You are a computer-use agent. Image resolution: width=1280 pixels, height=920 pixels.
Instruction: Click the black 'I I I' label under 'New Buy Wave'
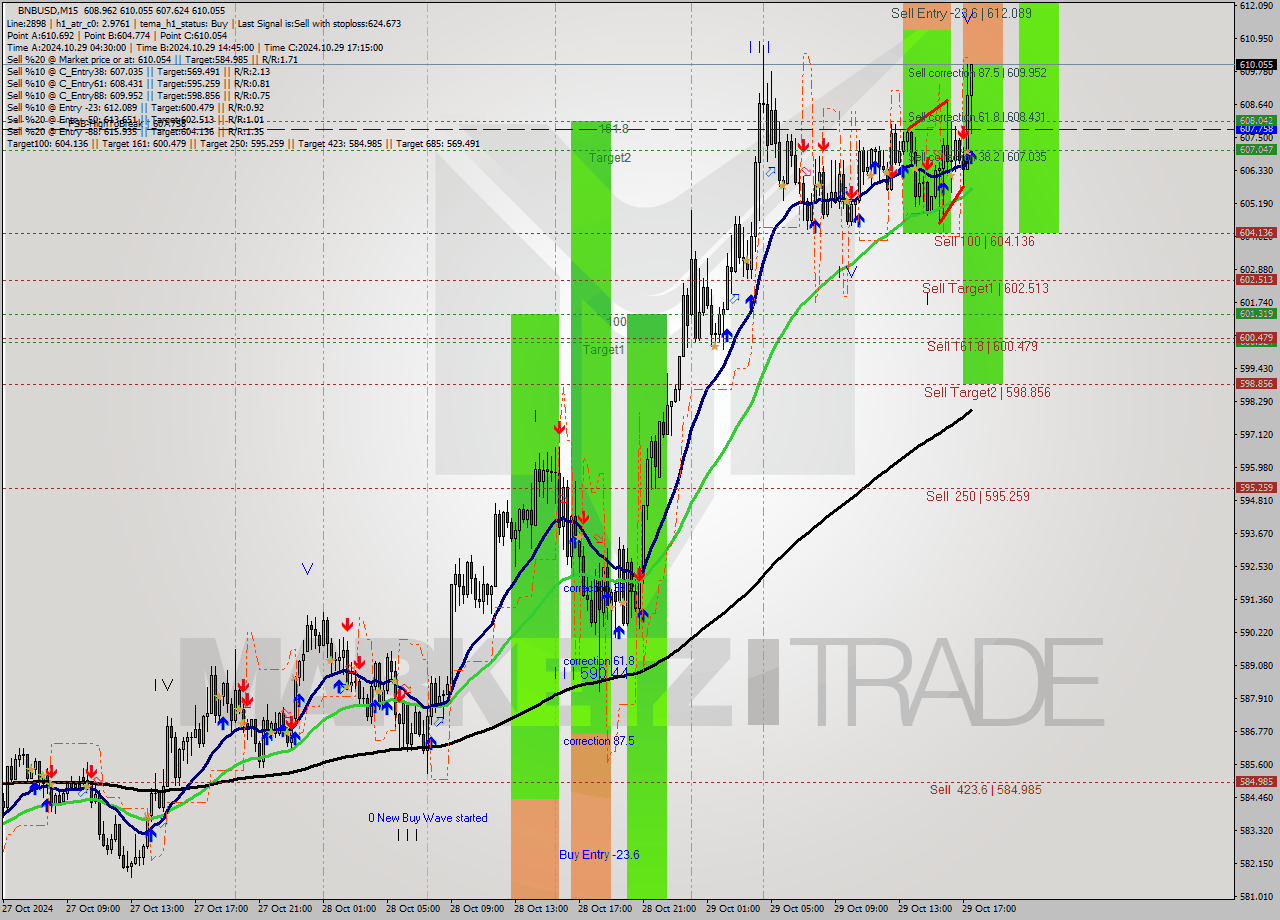[407, 834]
